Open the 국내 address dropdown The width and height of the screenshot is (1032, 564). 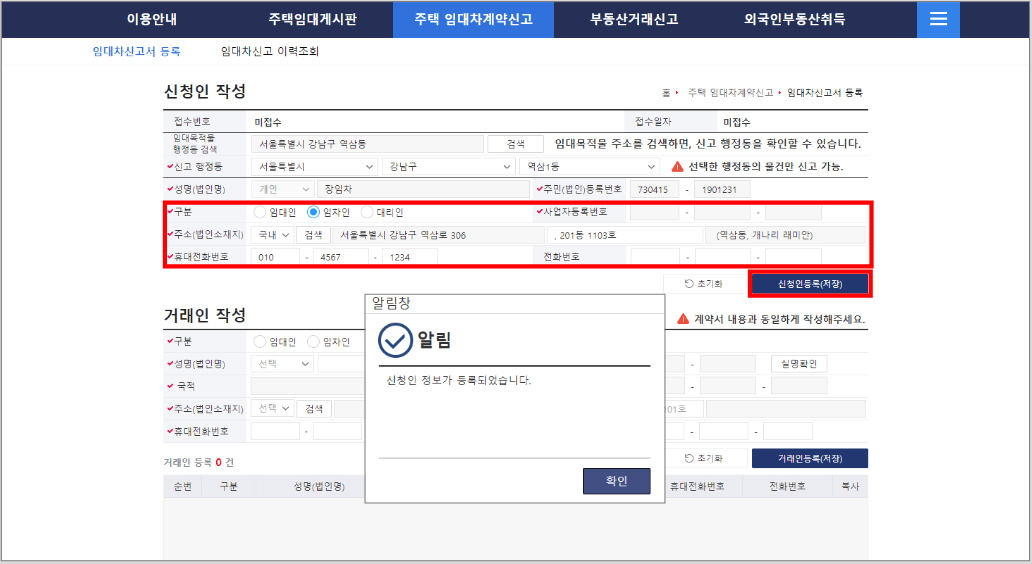[272, 235]
